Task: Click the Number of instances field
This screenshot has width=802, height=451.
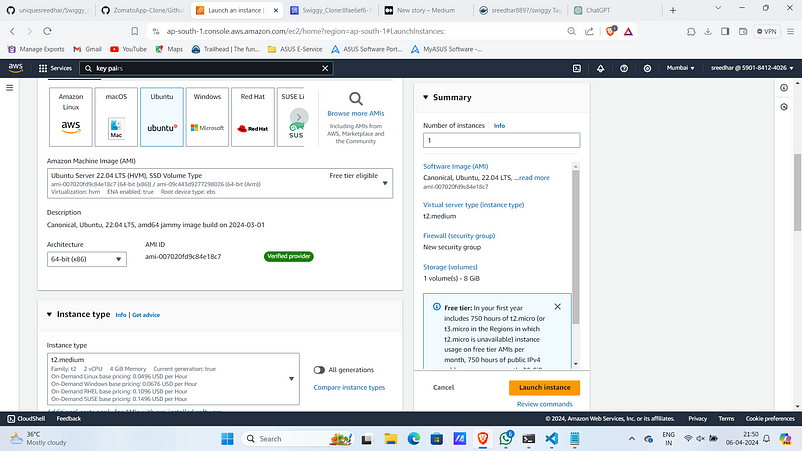Action: point(501,140)
